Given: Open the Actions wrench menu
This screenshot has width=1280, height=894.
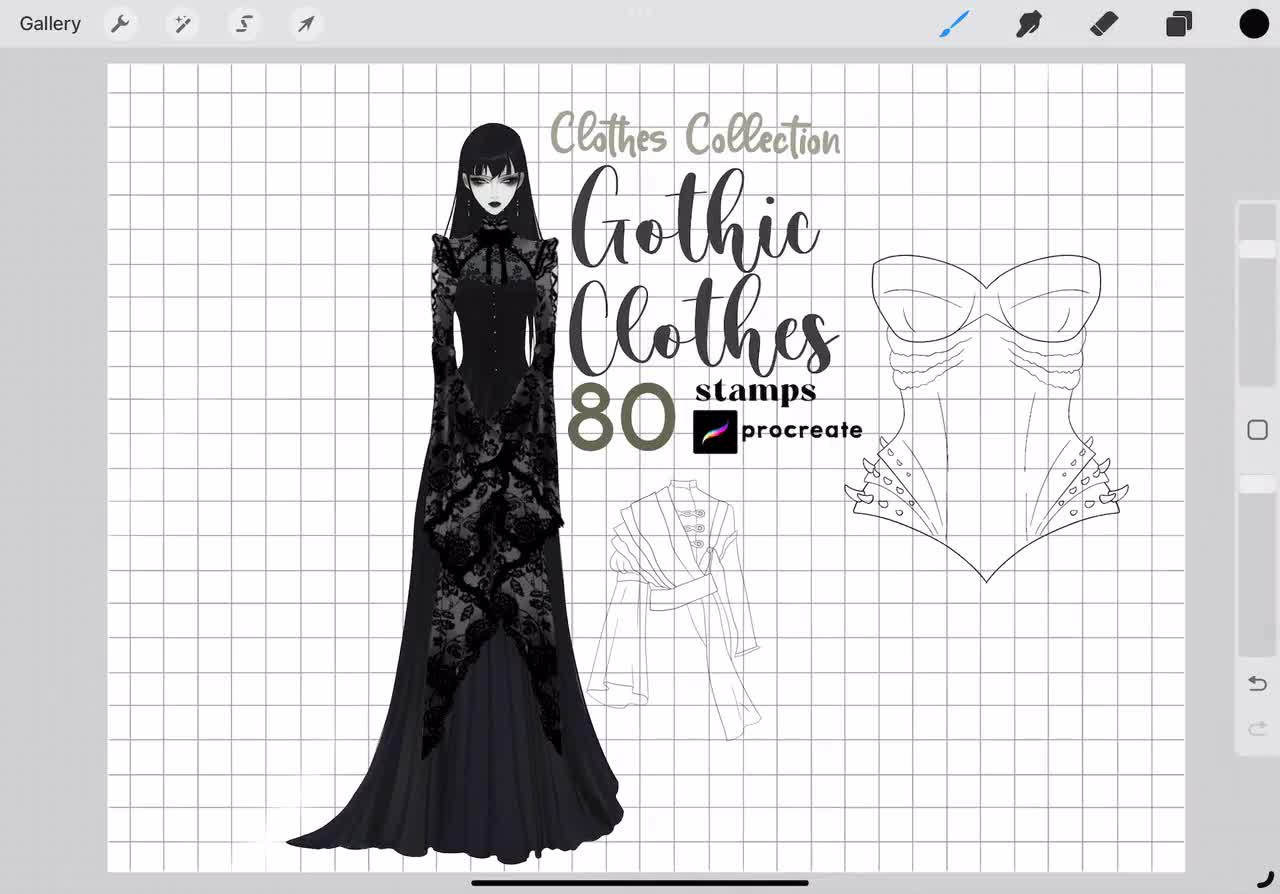Looking at the screenshot, I should [120, 24].
